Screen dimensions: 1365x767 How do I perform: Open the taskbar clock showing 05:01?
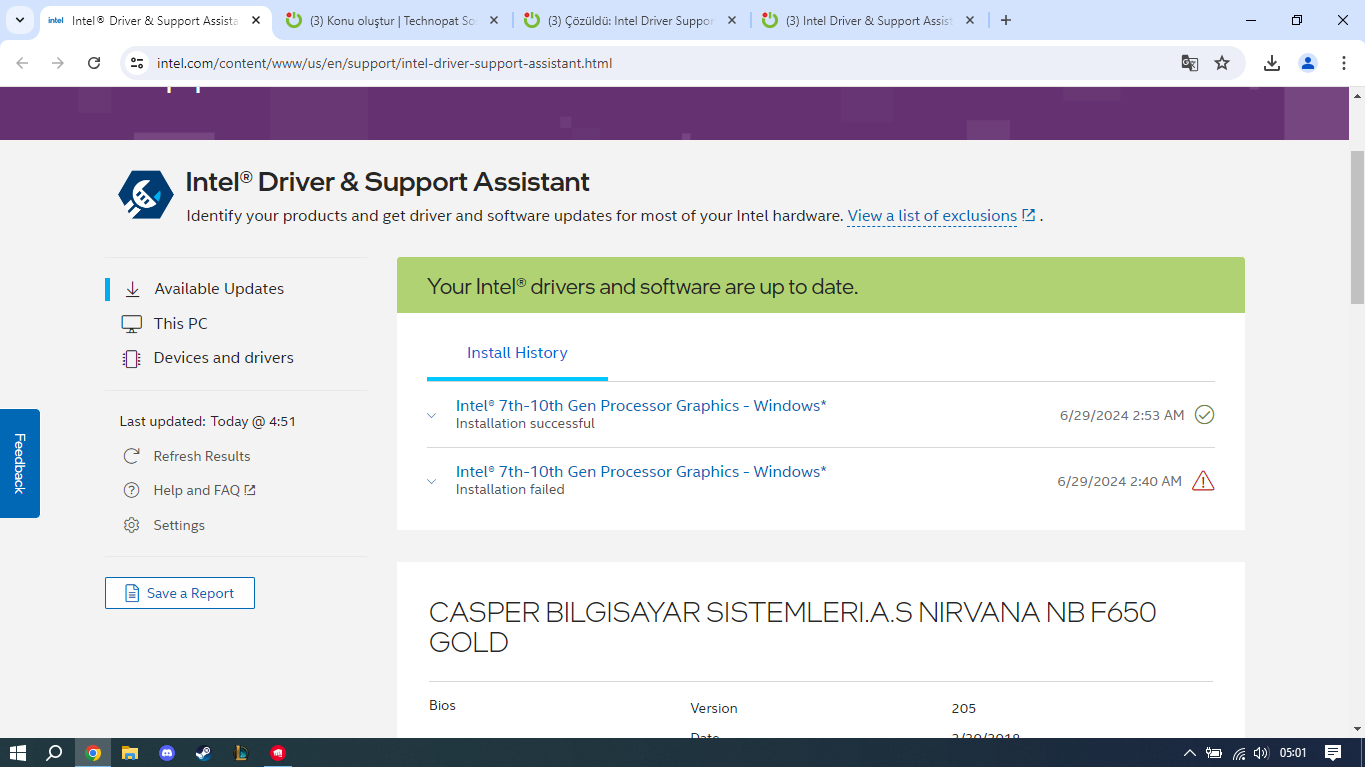tap(1293, 753)
